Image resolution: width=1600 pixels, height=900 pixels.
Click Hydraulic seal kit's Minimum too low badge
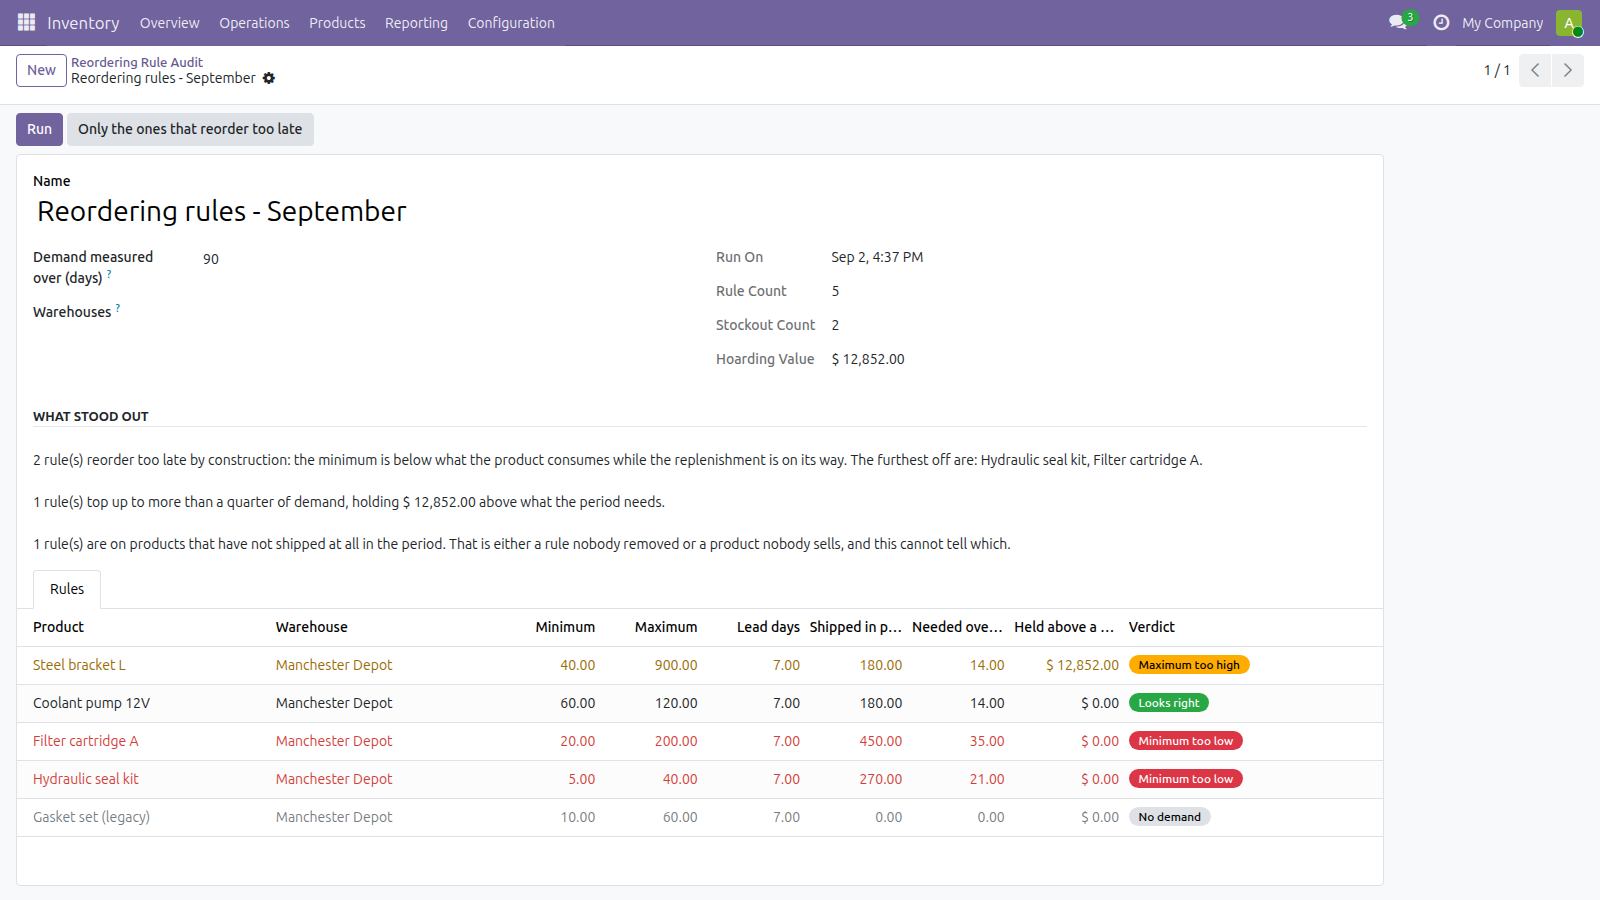(1186, 779)
